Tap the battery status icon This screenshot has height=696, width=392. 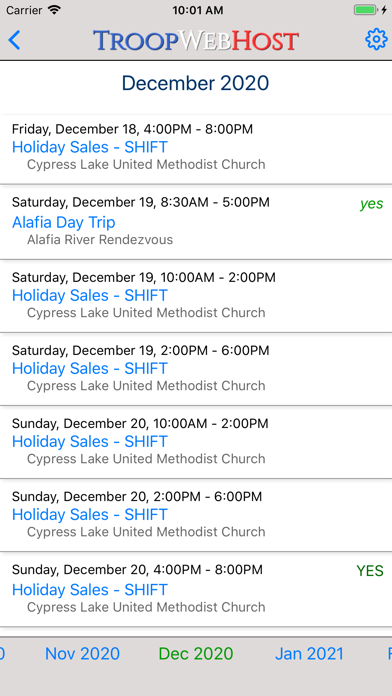pyautogui.click(x=366, y=10)
